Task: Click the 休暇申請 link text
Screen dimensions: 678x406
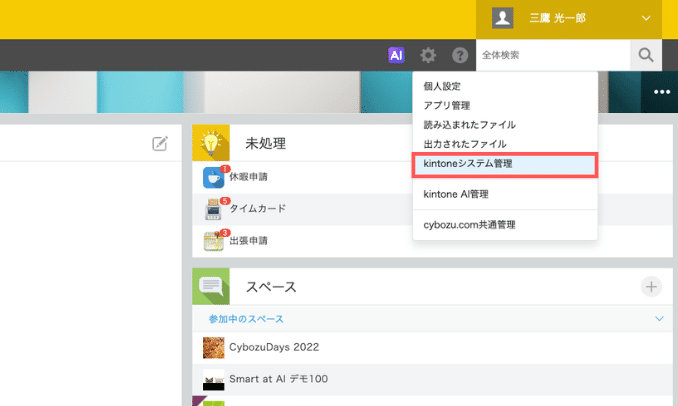Action: [x=248, y=177]
